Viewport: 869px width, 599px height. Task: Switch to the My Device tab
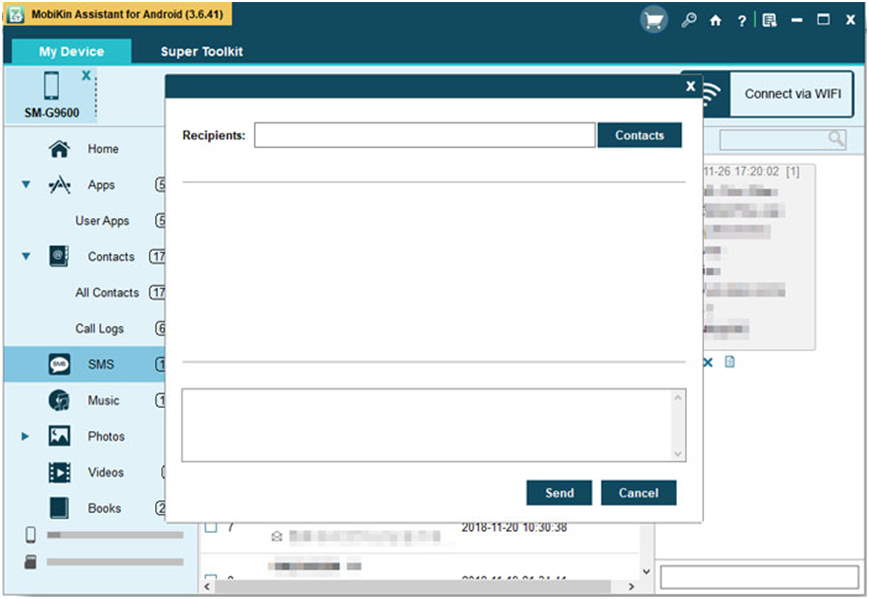(x=71, y=52)
